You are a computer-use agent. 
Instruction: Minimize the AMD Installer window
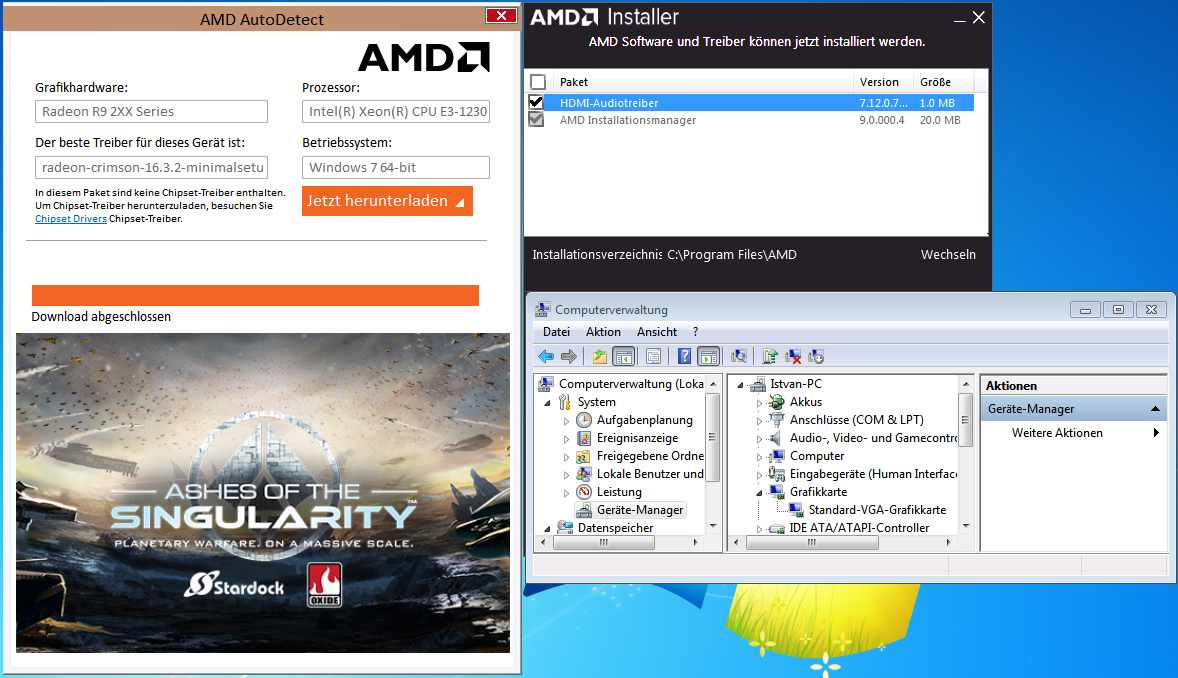tap(959, 18)
